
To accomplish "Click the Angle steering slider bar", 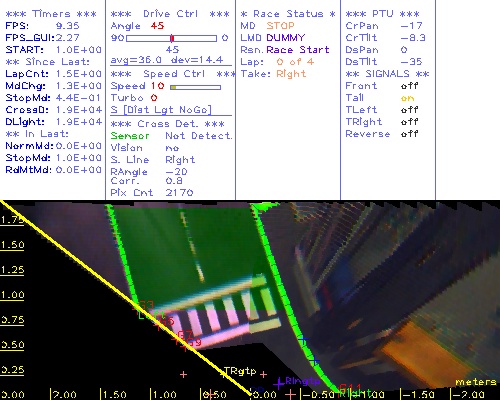I will (171, 38).
